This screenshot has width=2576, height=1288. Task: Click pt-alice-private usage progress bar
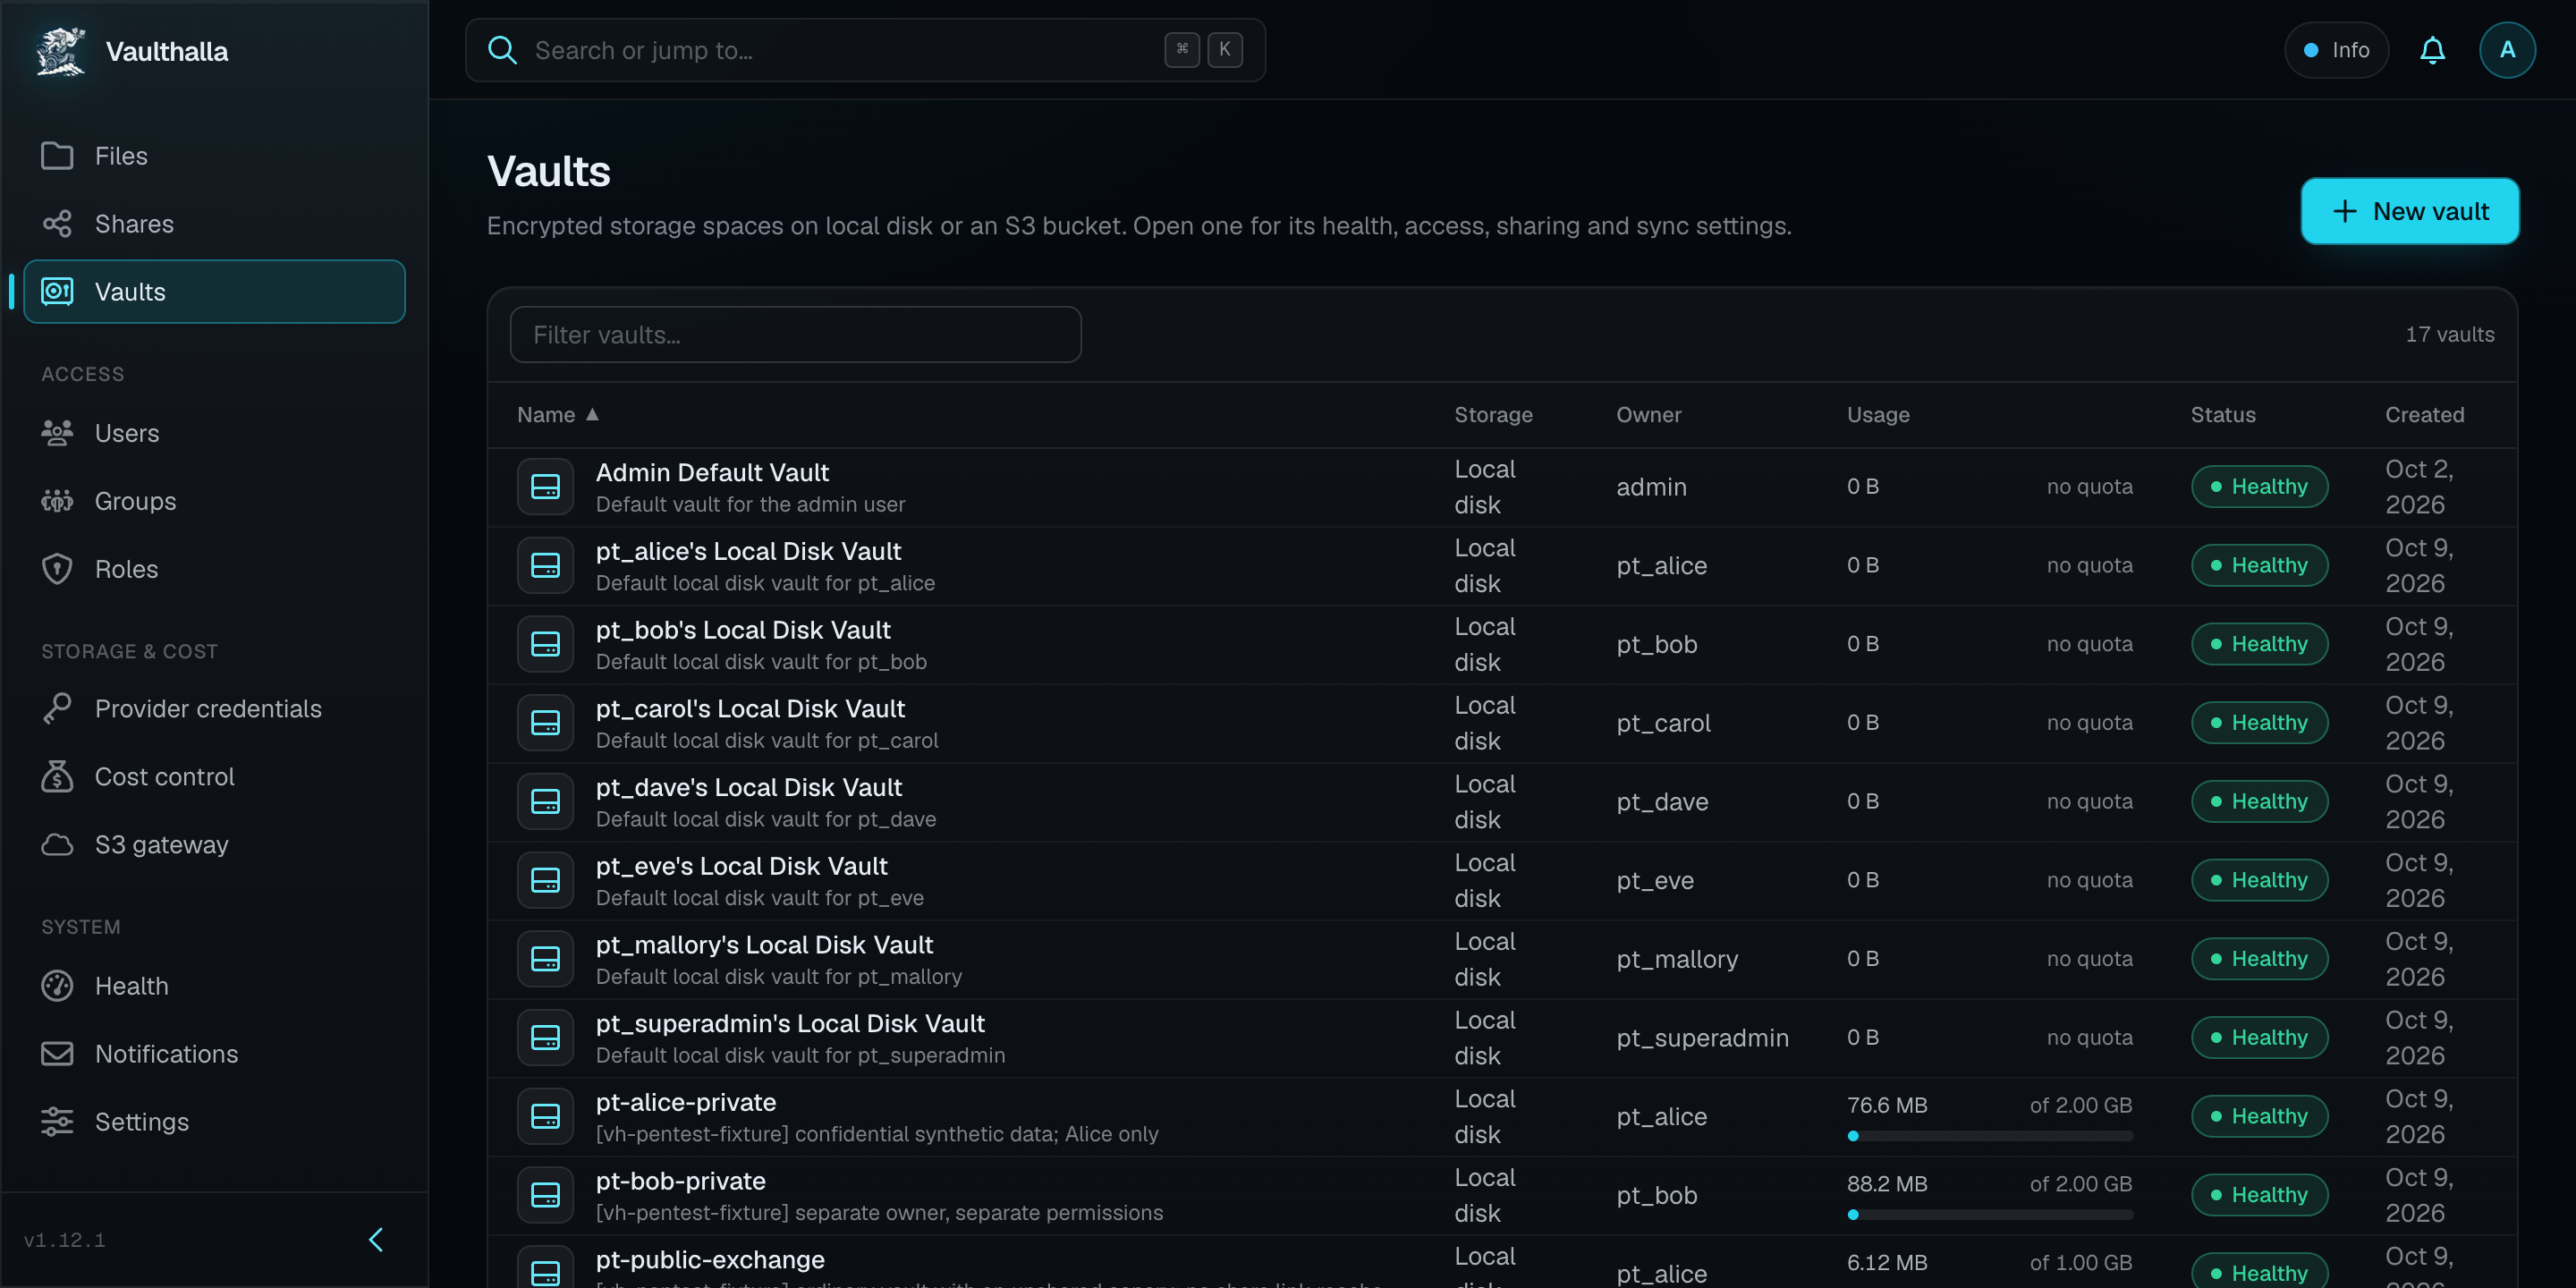(x=1989, y=1136)
